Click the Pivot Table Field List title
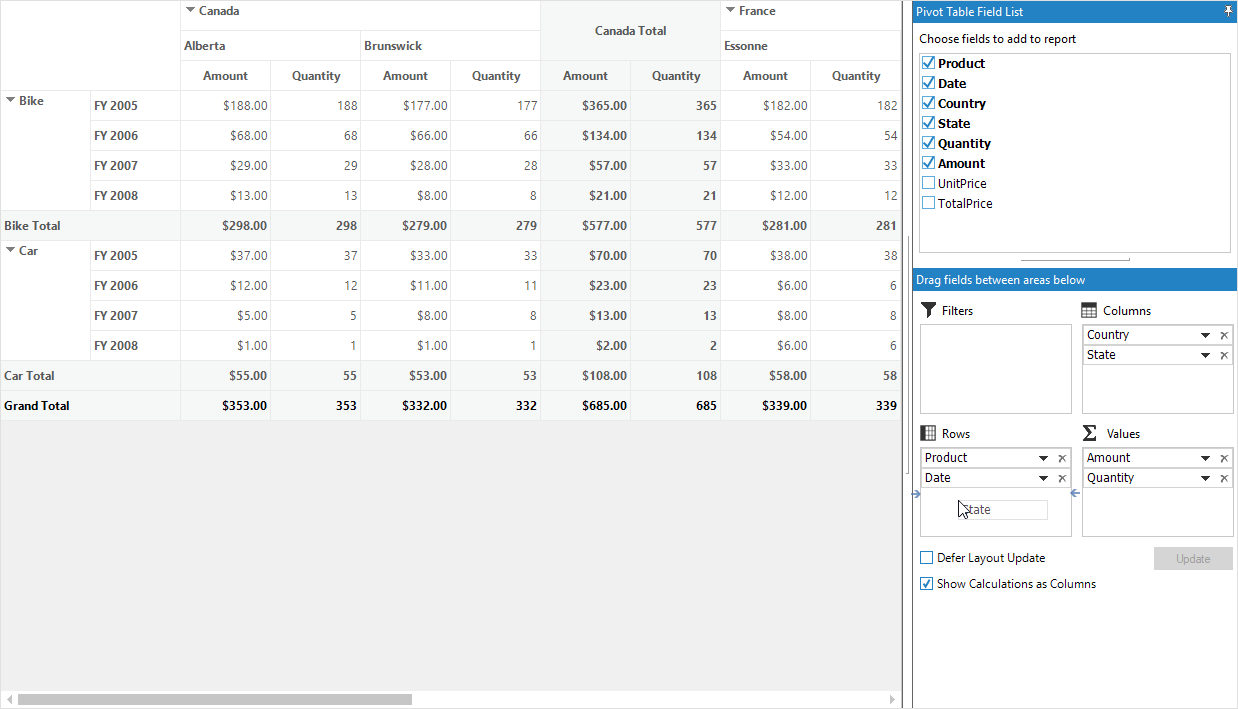This screenshot has height=709, width=1238. coord(969,11)
